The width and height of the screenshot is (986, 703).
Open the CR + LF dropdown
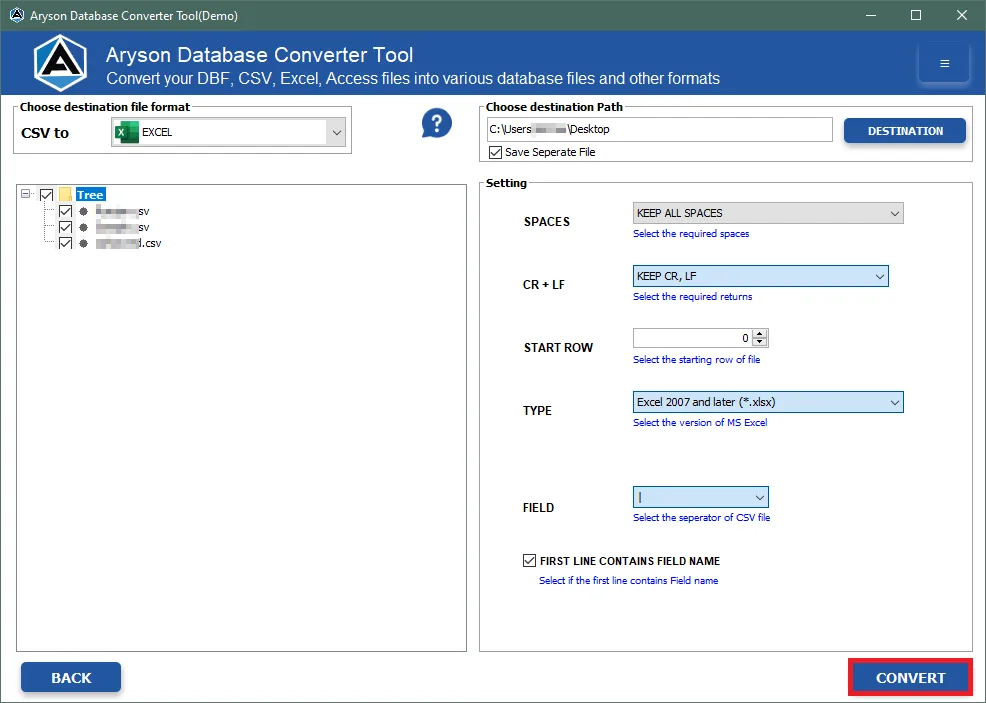click(760, 276)
